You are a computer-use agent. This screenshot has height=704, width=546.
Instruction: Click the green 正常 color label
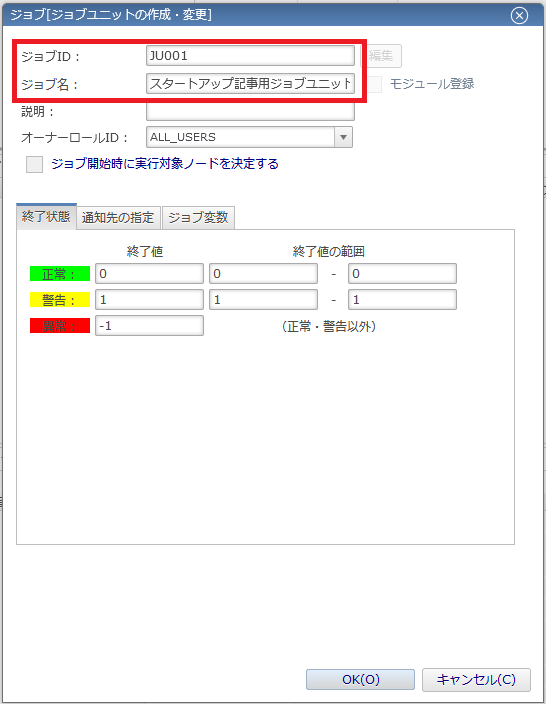(x=60, y=274)
